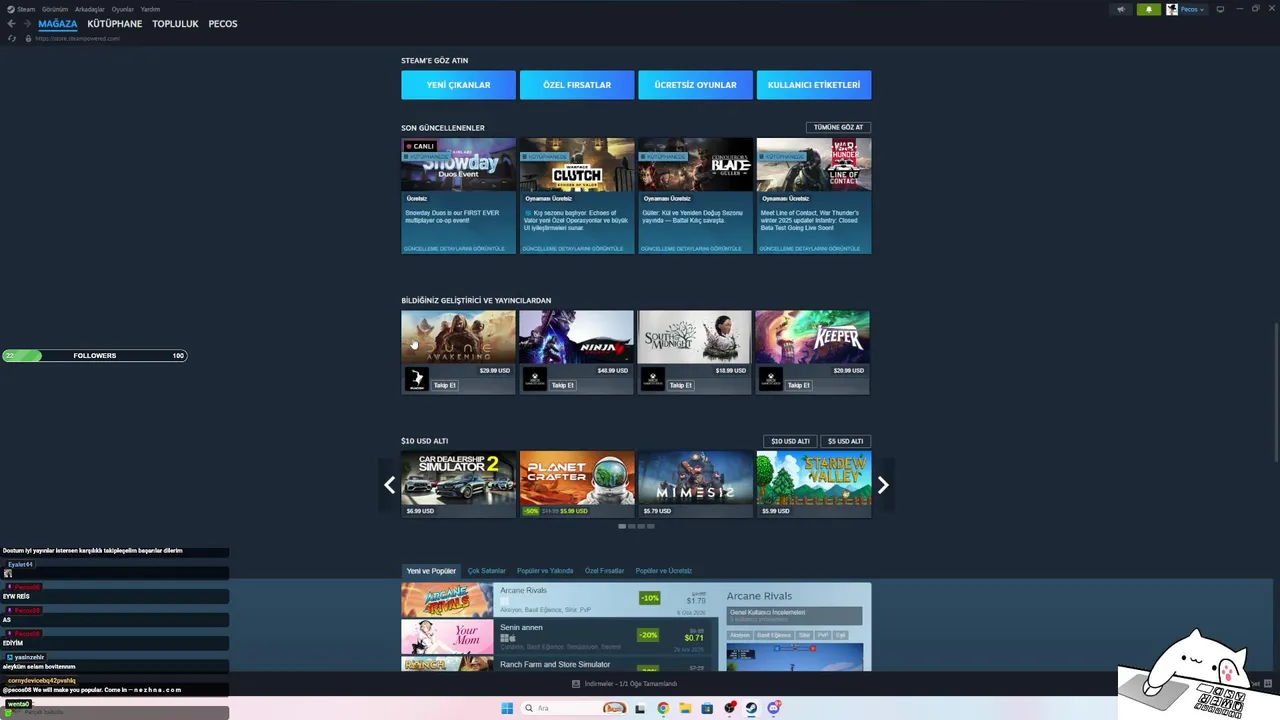Select the Yeni ve Popüler tab
The width and height of the screenshot is (1280, 720).
click(x=431, y=571)
